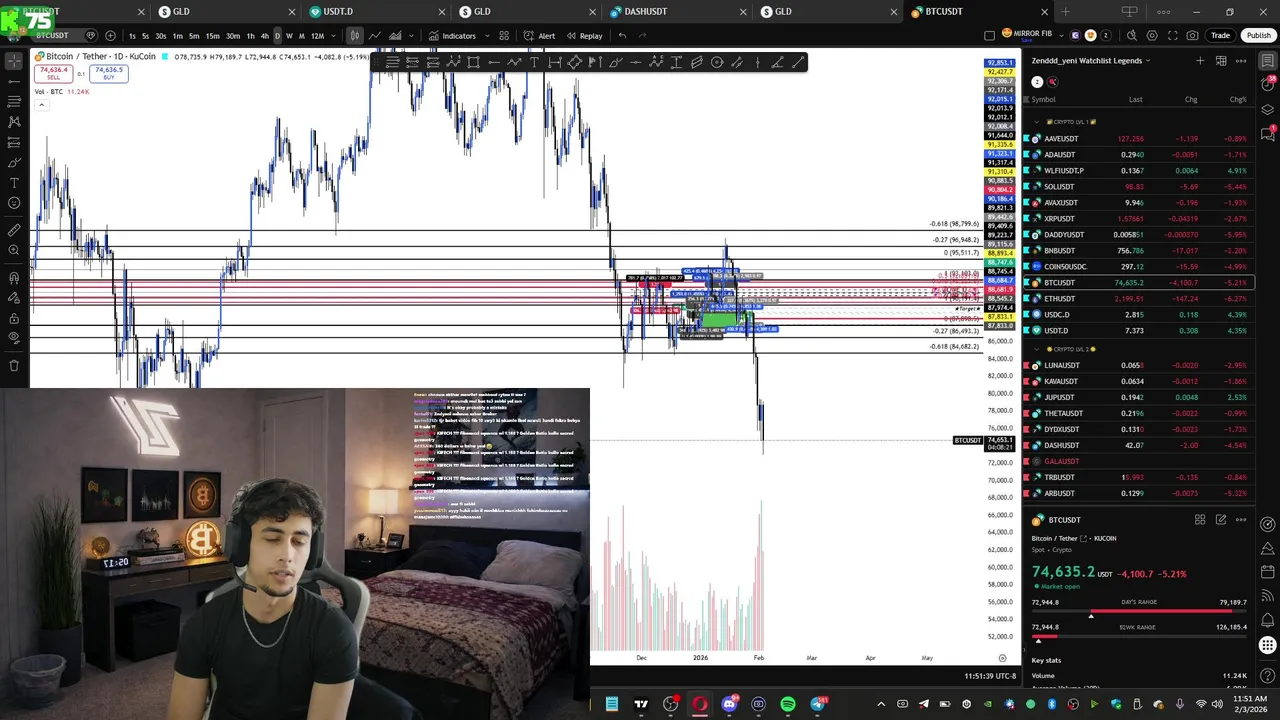This screenshot has height=720, width=1280.
Task: Open Telegram from taskbar
Action: pyautogui.click(x=818, y=704)
